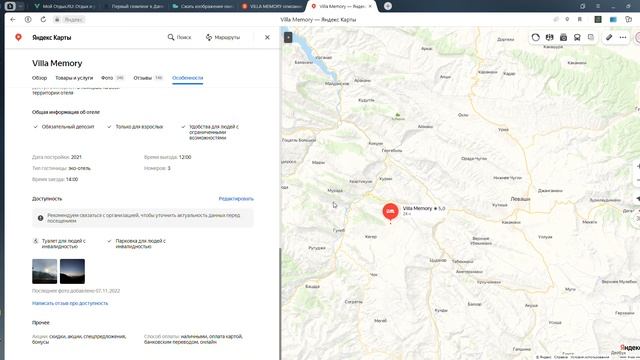Click the Yandex Maps red pin logo
640x360 pixels.
click(x=18, y=37)
